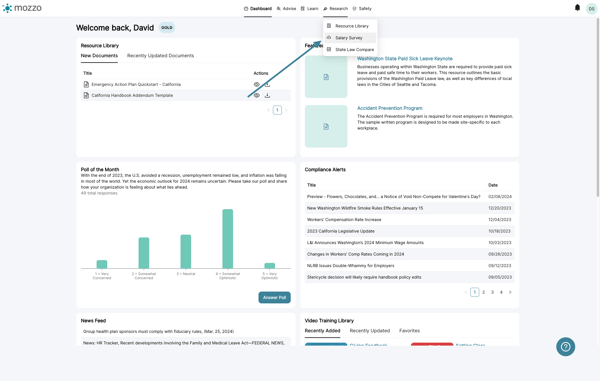Click the Accident Prevention Program document thumbnail

[x=326, y=126]
